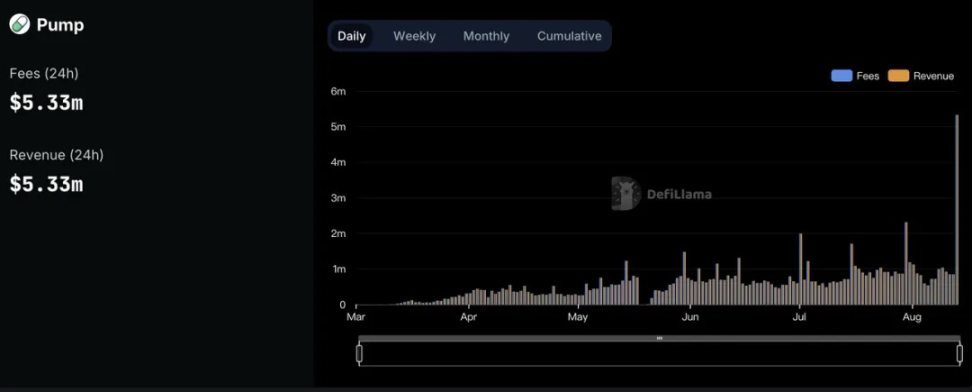972x392 pixels.
Task: Click the 4m y-axis label
Action: coord(338,163)
